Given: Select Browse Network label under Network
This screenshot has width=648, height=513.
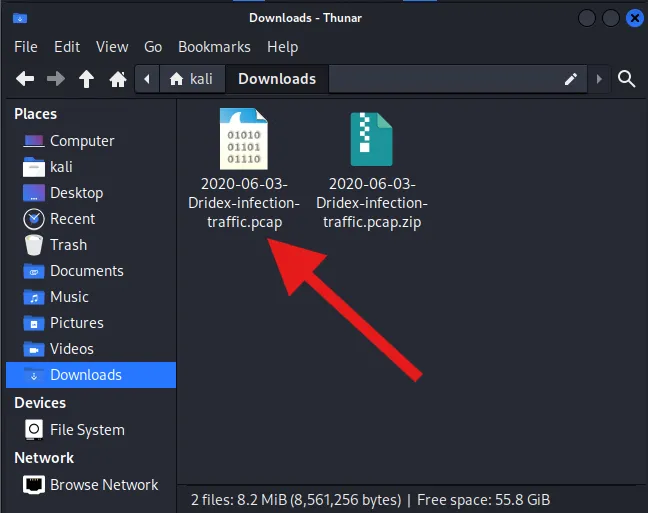Looking at the screenshot, I should pyautogui.click(x=104, y=484).
